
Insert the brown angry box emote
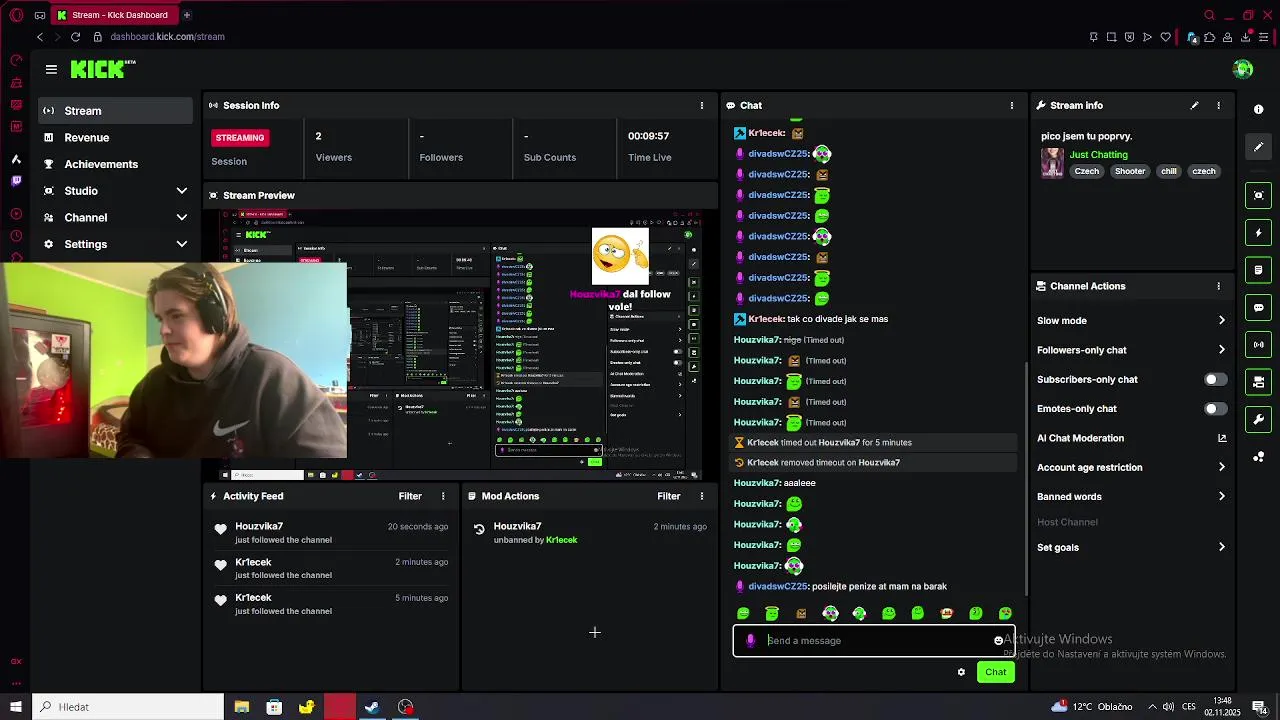(x=801, y=613)
